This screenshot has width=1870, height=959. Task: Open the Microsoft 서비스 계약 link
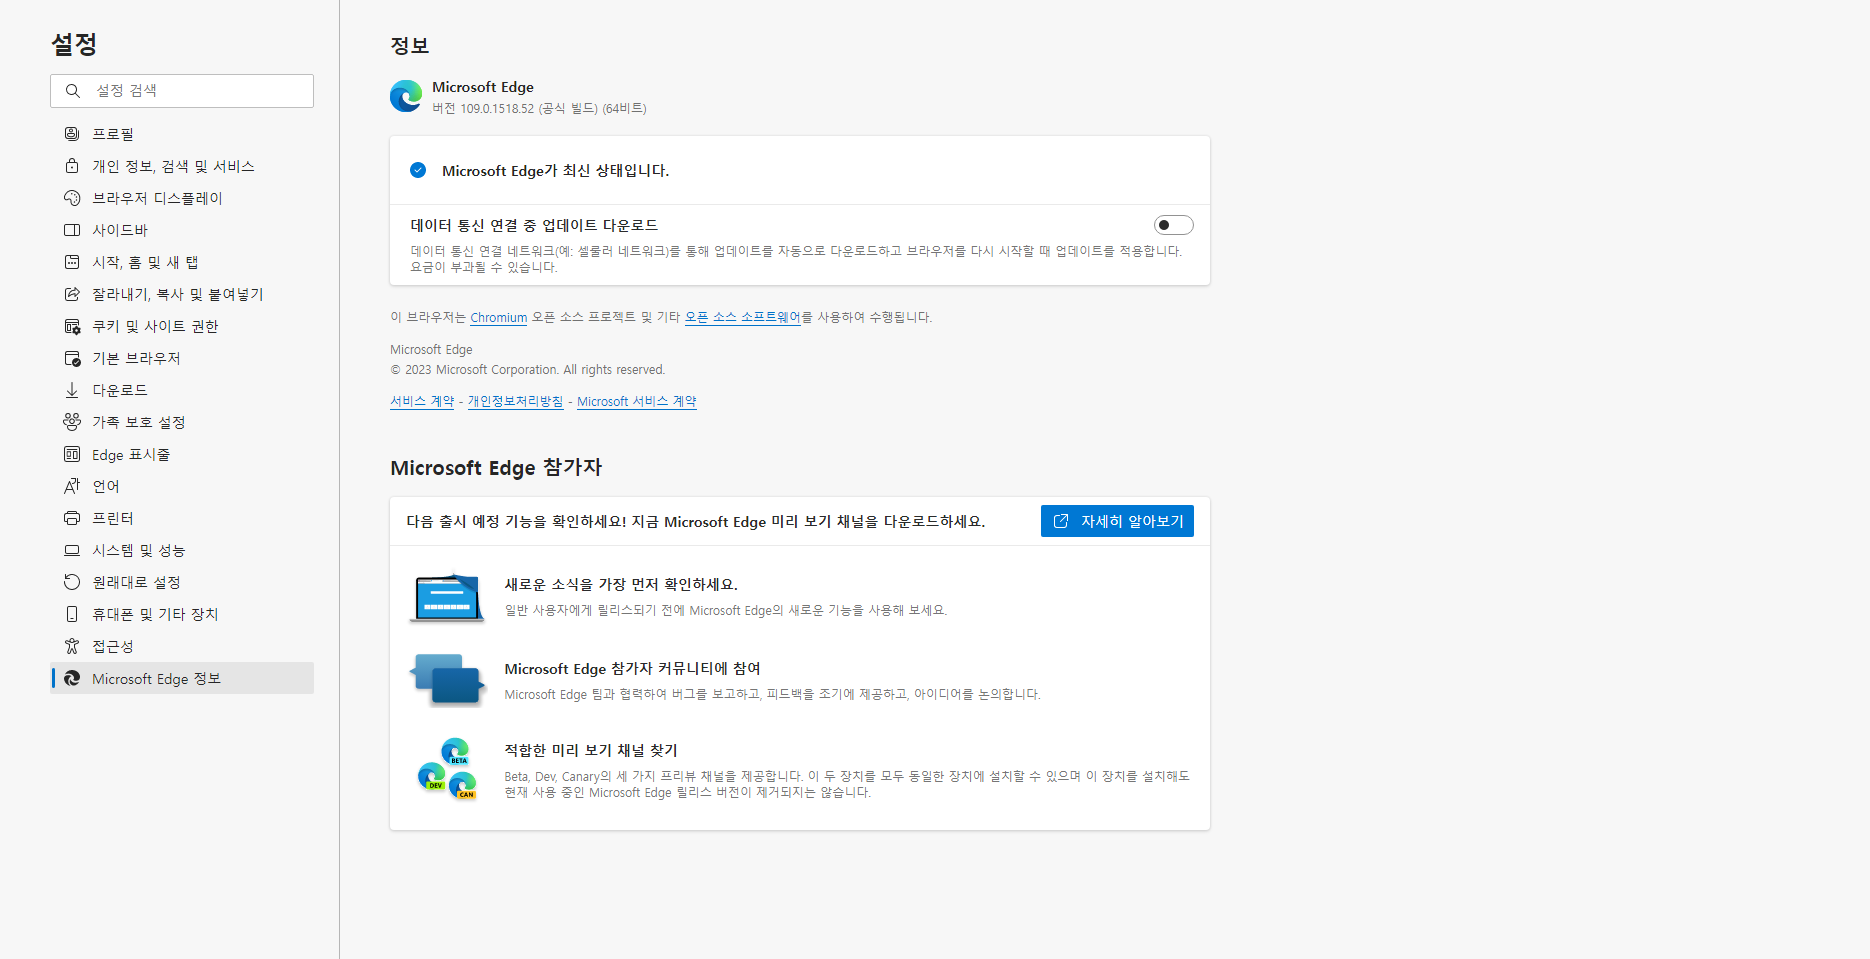[637, 401]
